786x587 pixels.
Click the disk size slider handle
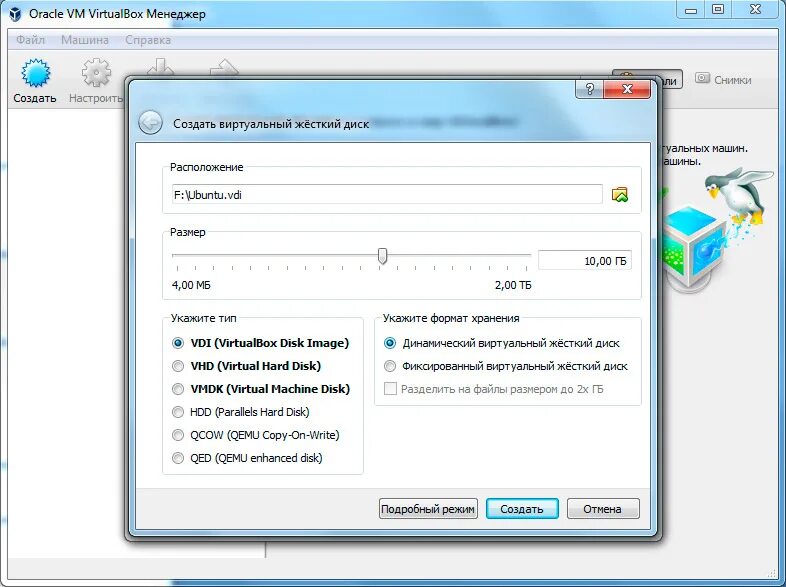point(382,256)
